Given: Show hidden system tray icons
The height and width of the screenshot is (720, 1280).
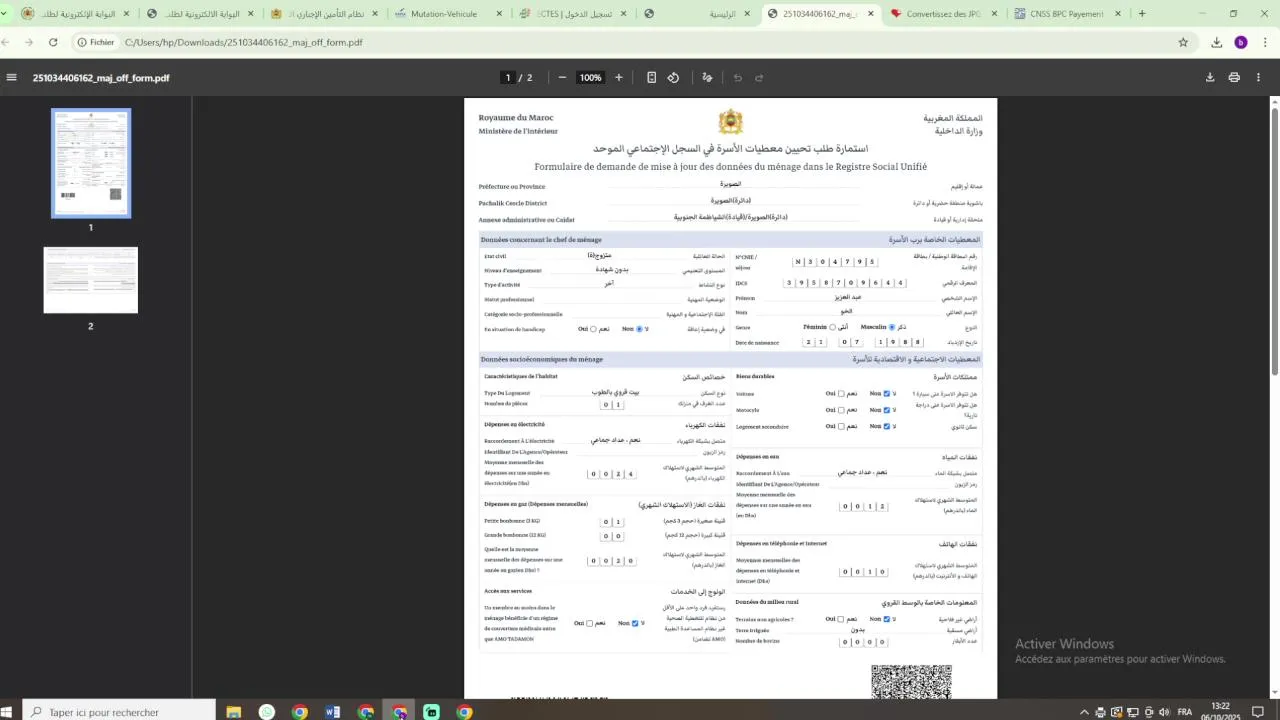Looking at the screenshot, I should 1084,712.
